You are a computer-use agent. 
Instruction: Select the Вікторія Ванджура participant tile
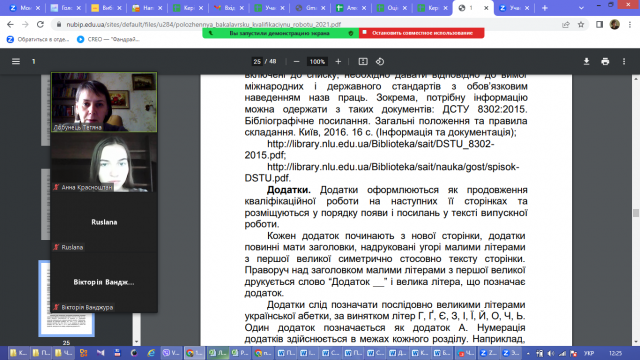[x=104, y=282]
